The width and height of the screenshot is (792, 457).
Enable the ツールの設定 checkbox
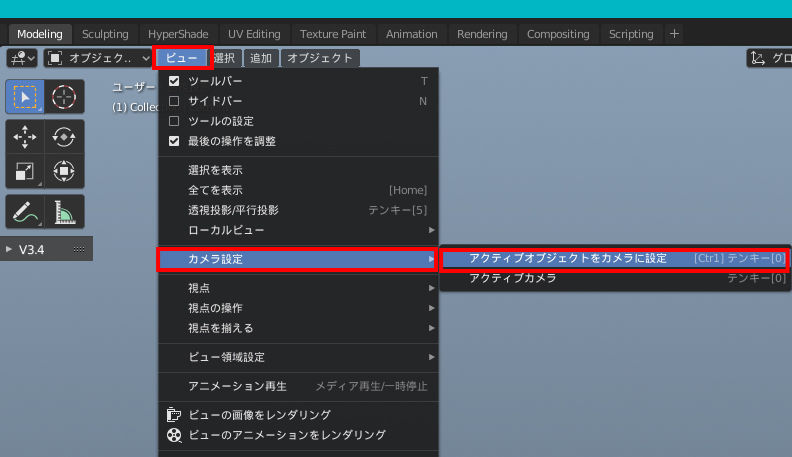pyautogui.click(x=174, y=121)
